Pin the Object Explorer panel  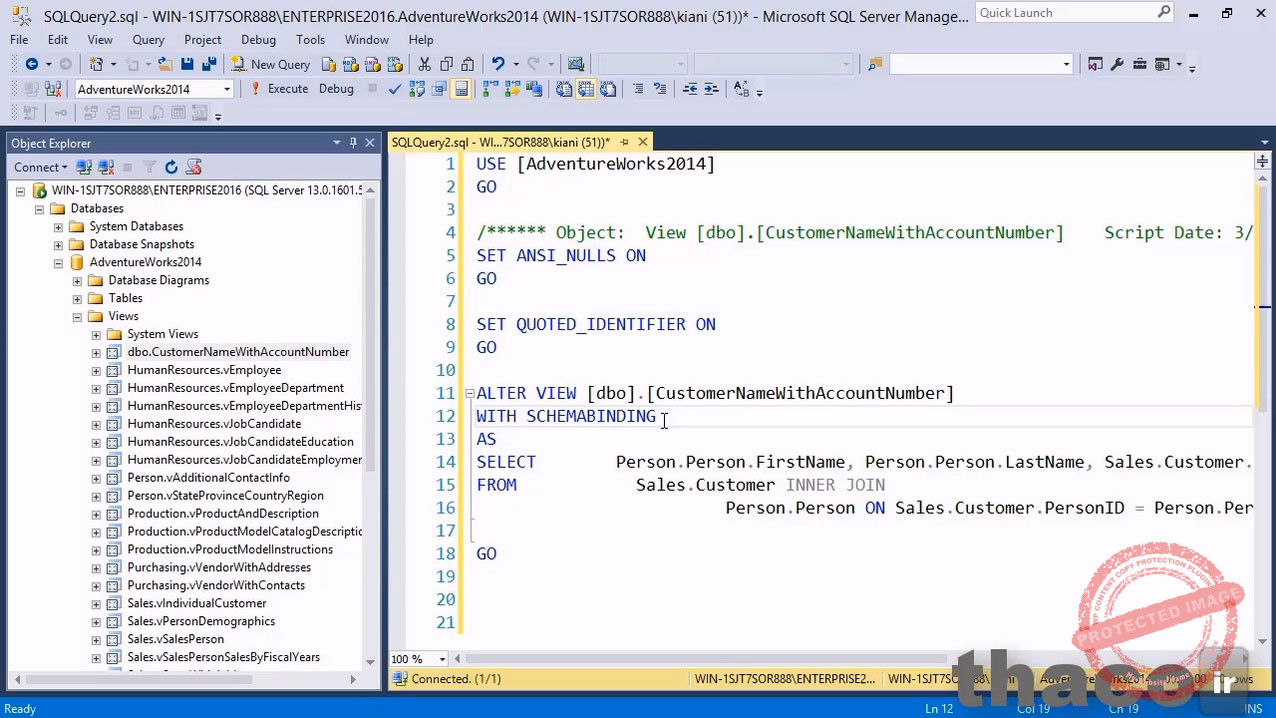353,143
